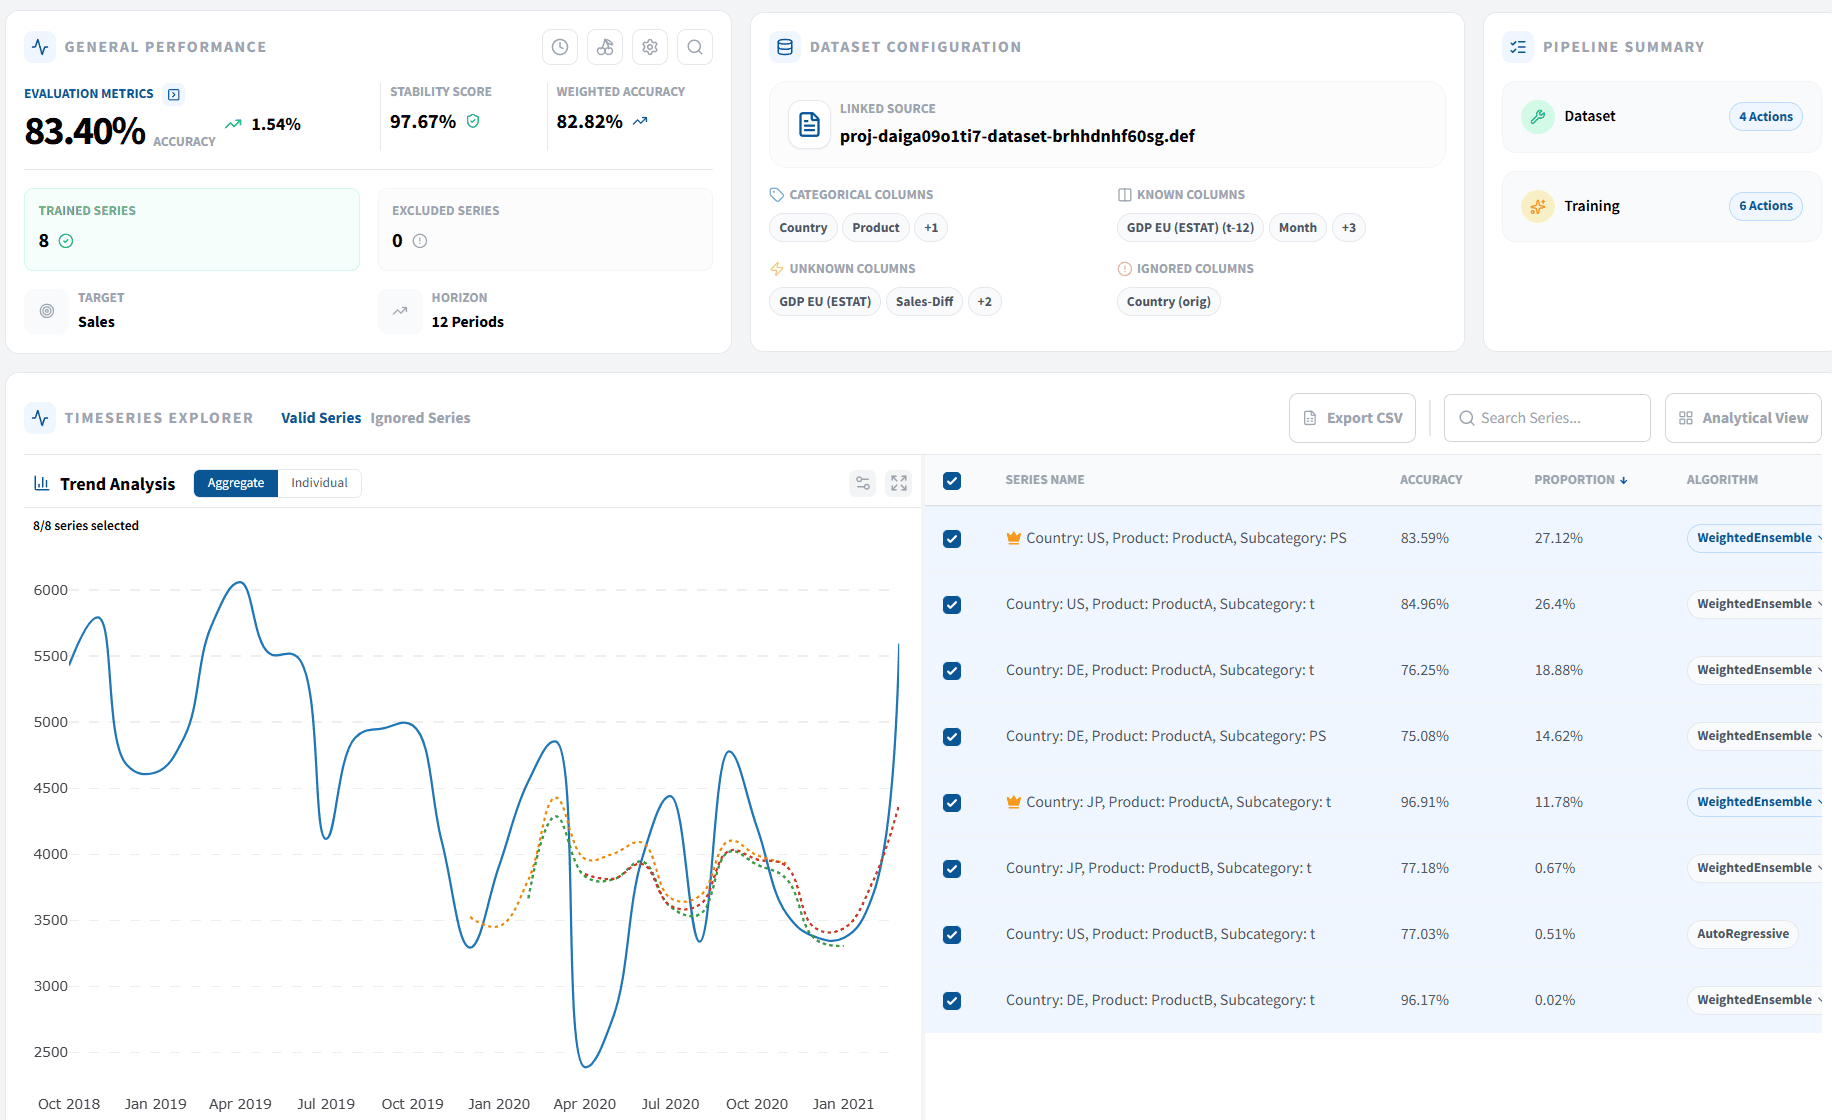Expand +3 more known columns chip
Image resolution: width=1832 pixels, height=1120 pixels.
(x=1349, y=228)
